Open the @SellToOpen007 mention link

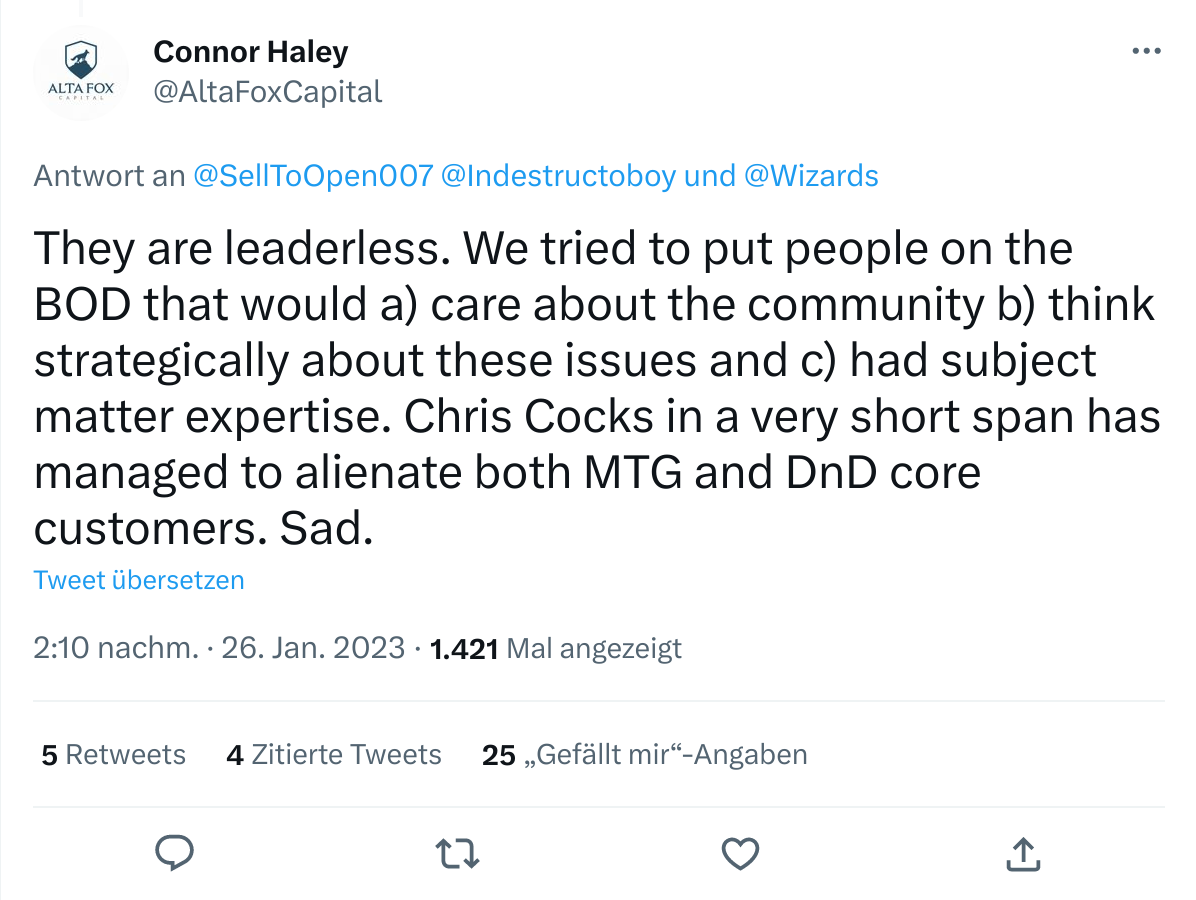[312, 177]
